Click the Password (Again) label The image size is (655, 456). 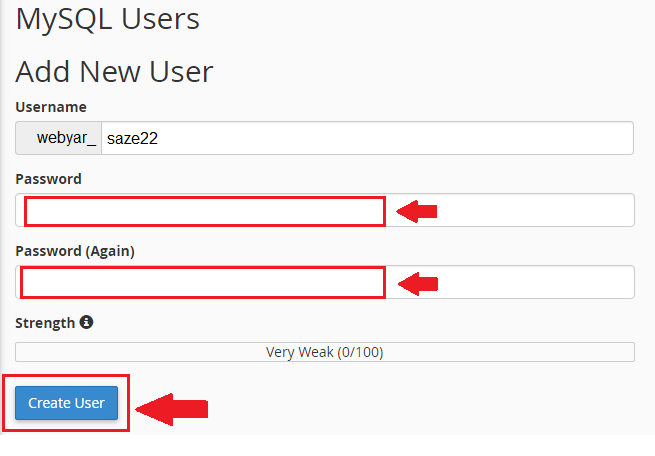(75, 251)
